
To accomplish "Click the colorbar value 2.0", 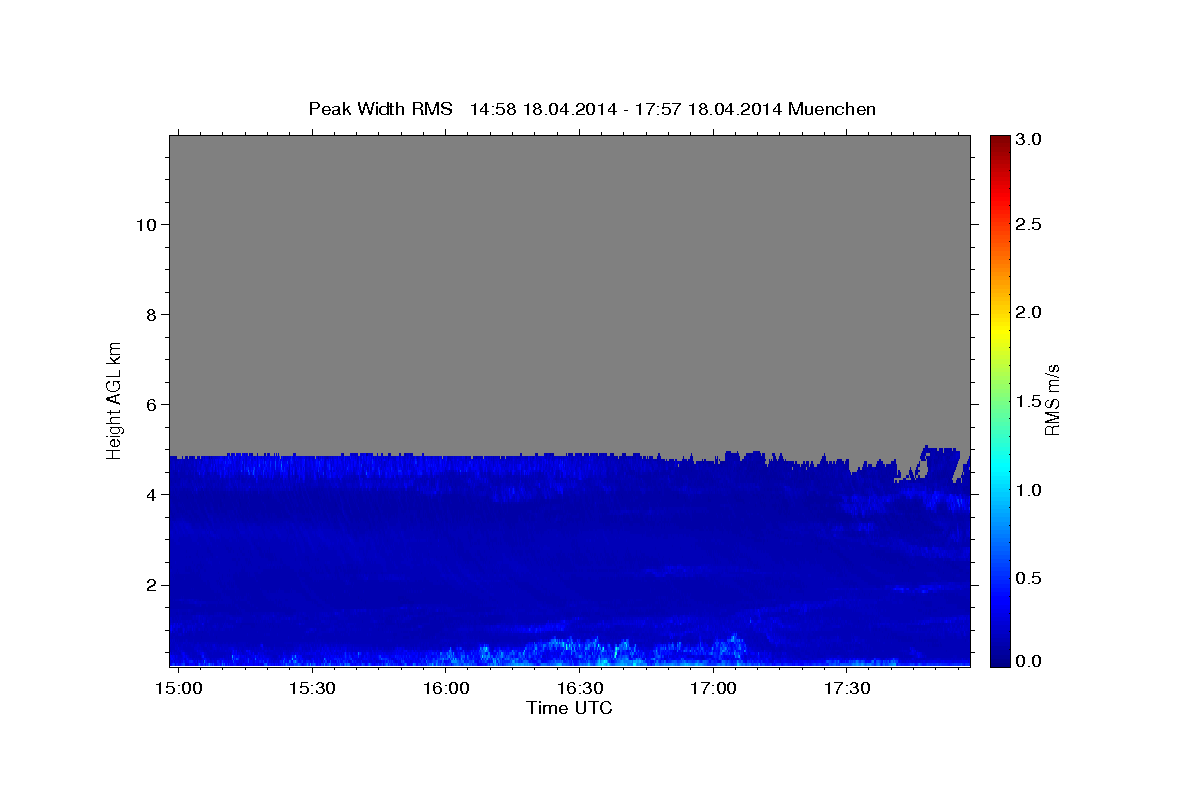I will [x=1029, y=312].
